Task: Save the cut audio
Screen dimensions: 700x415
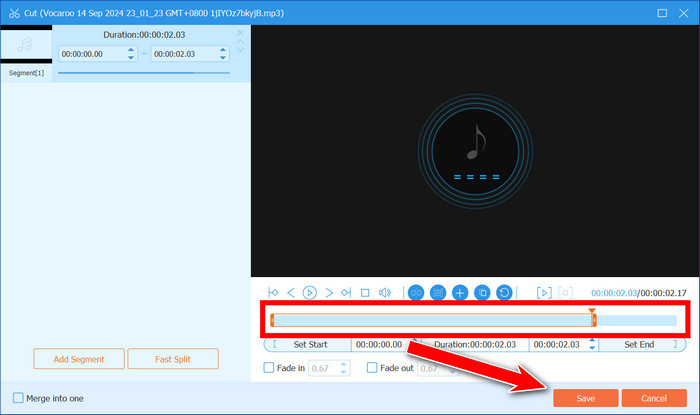Action: click(586, 398)
